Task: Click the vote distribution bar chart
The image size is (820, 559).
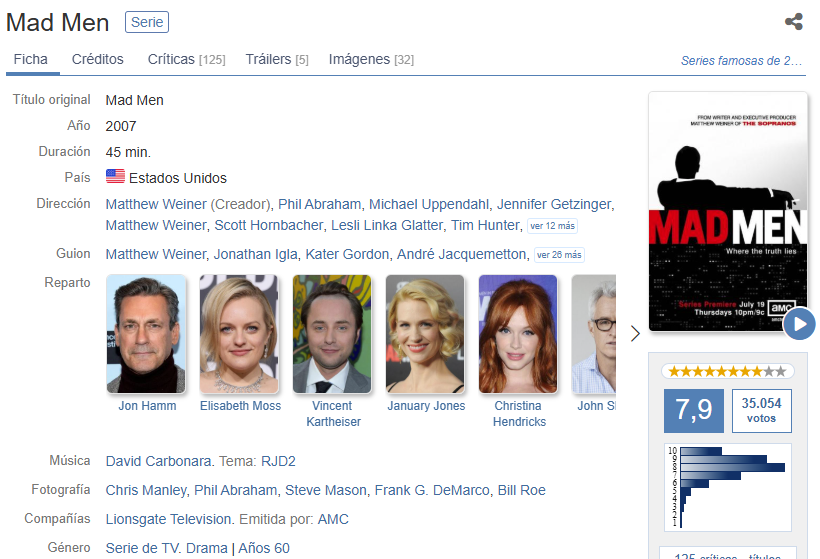Action: [x=727, y=487]
